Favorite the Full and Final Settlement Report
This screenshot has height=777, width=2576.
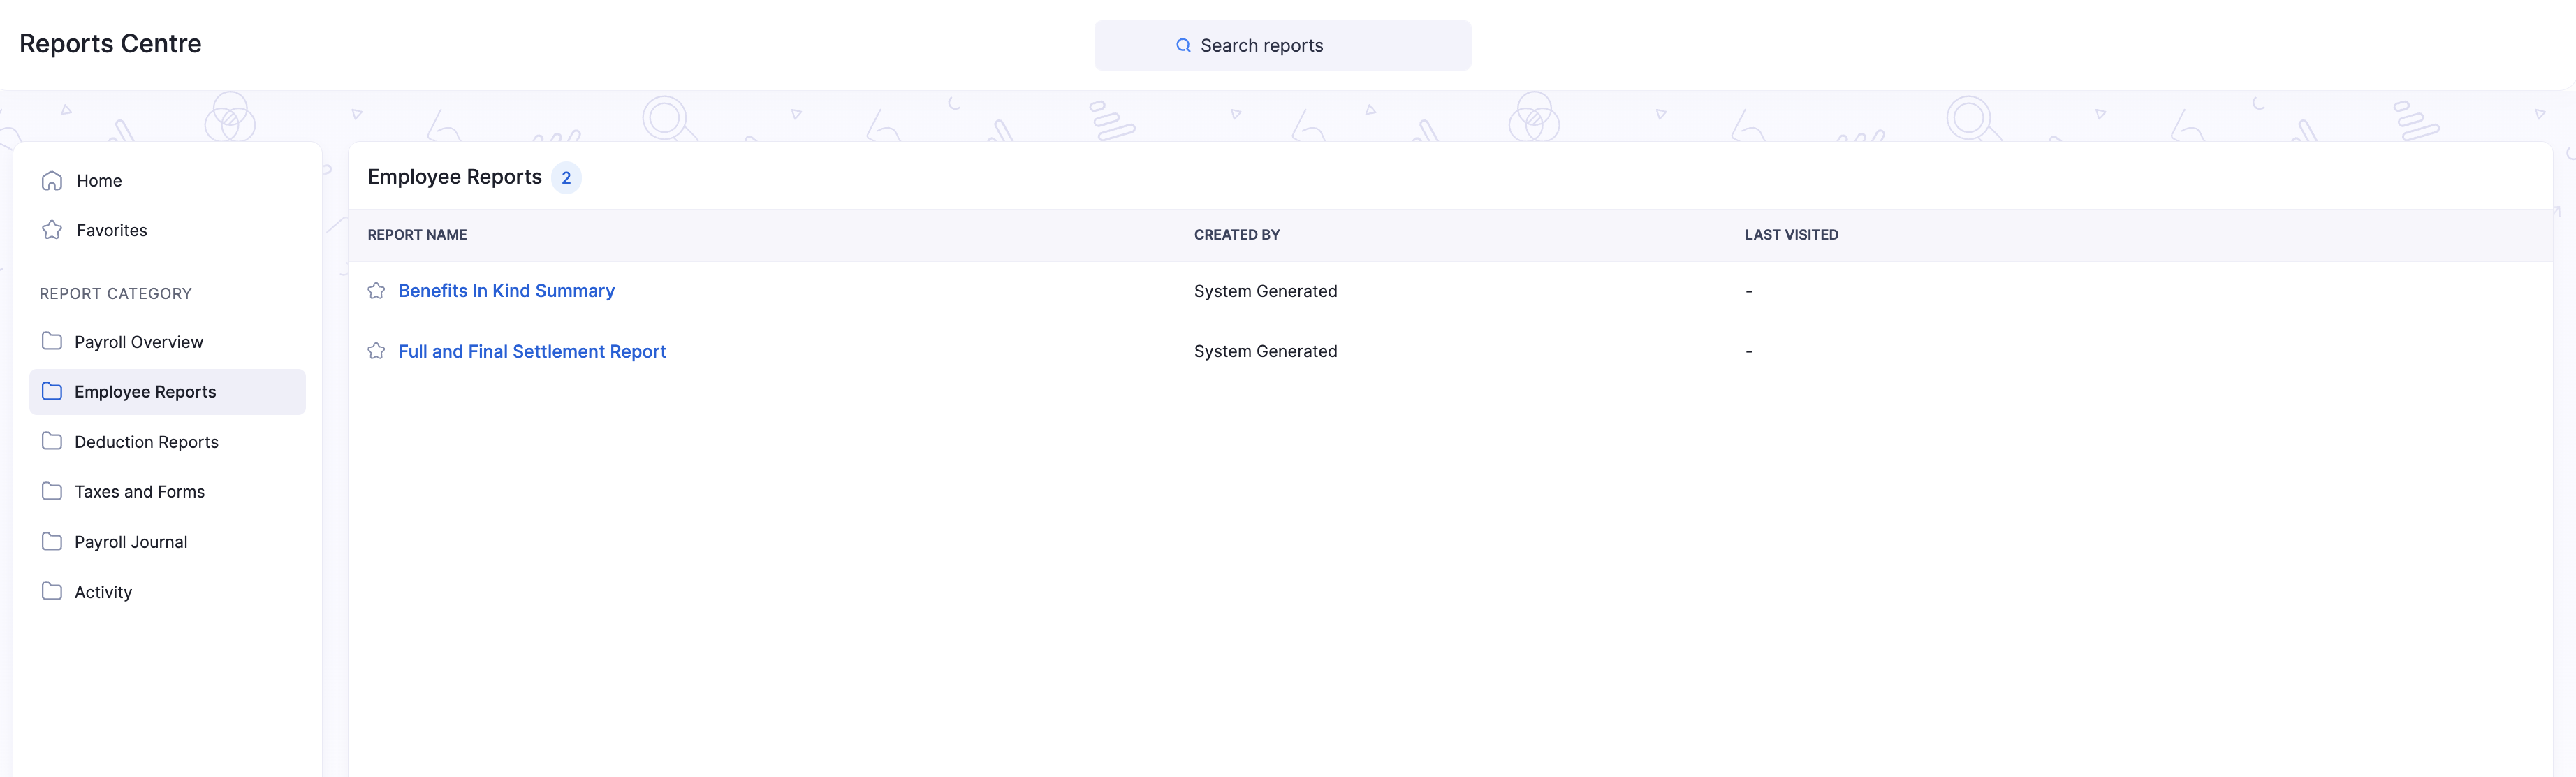pos(376,351)
